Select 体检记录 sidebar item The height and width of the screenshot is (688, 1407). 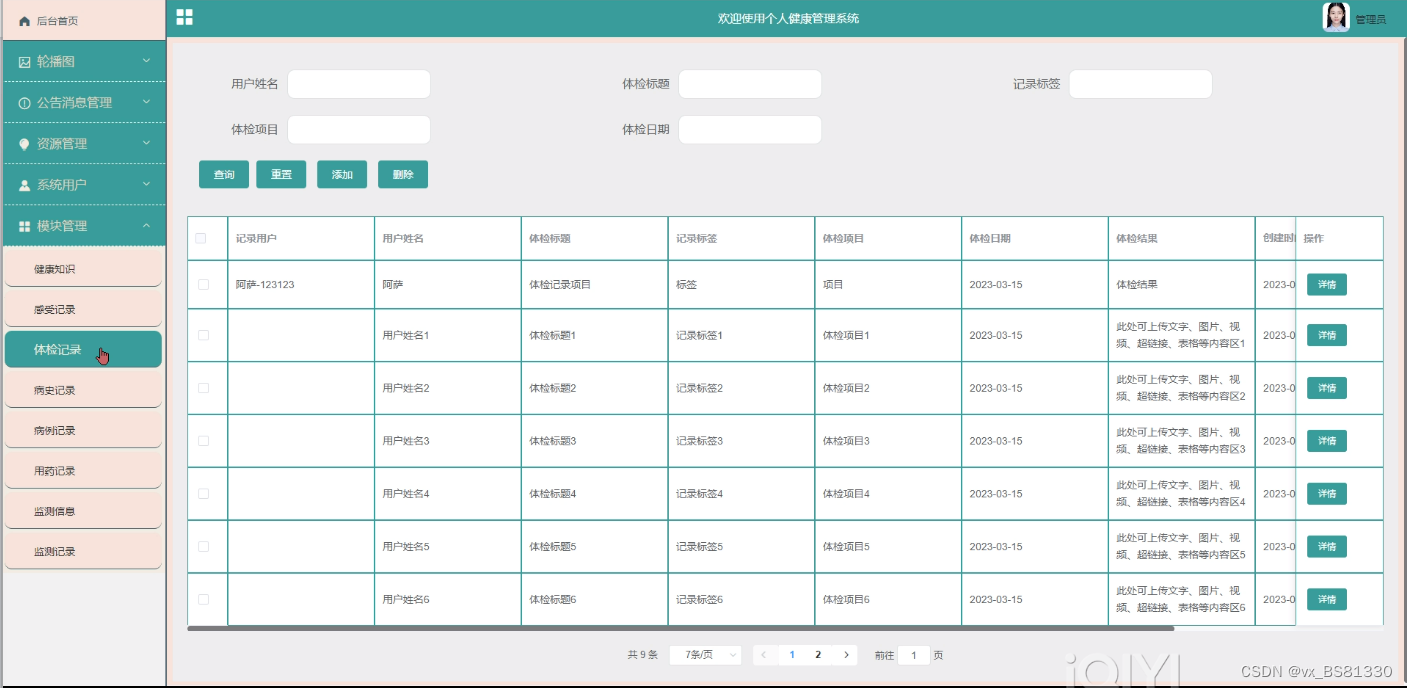click(x=83, y=350)
